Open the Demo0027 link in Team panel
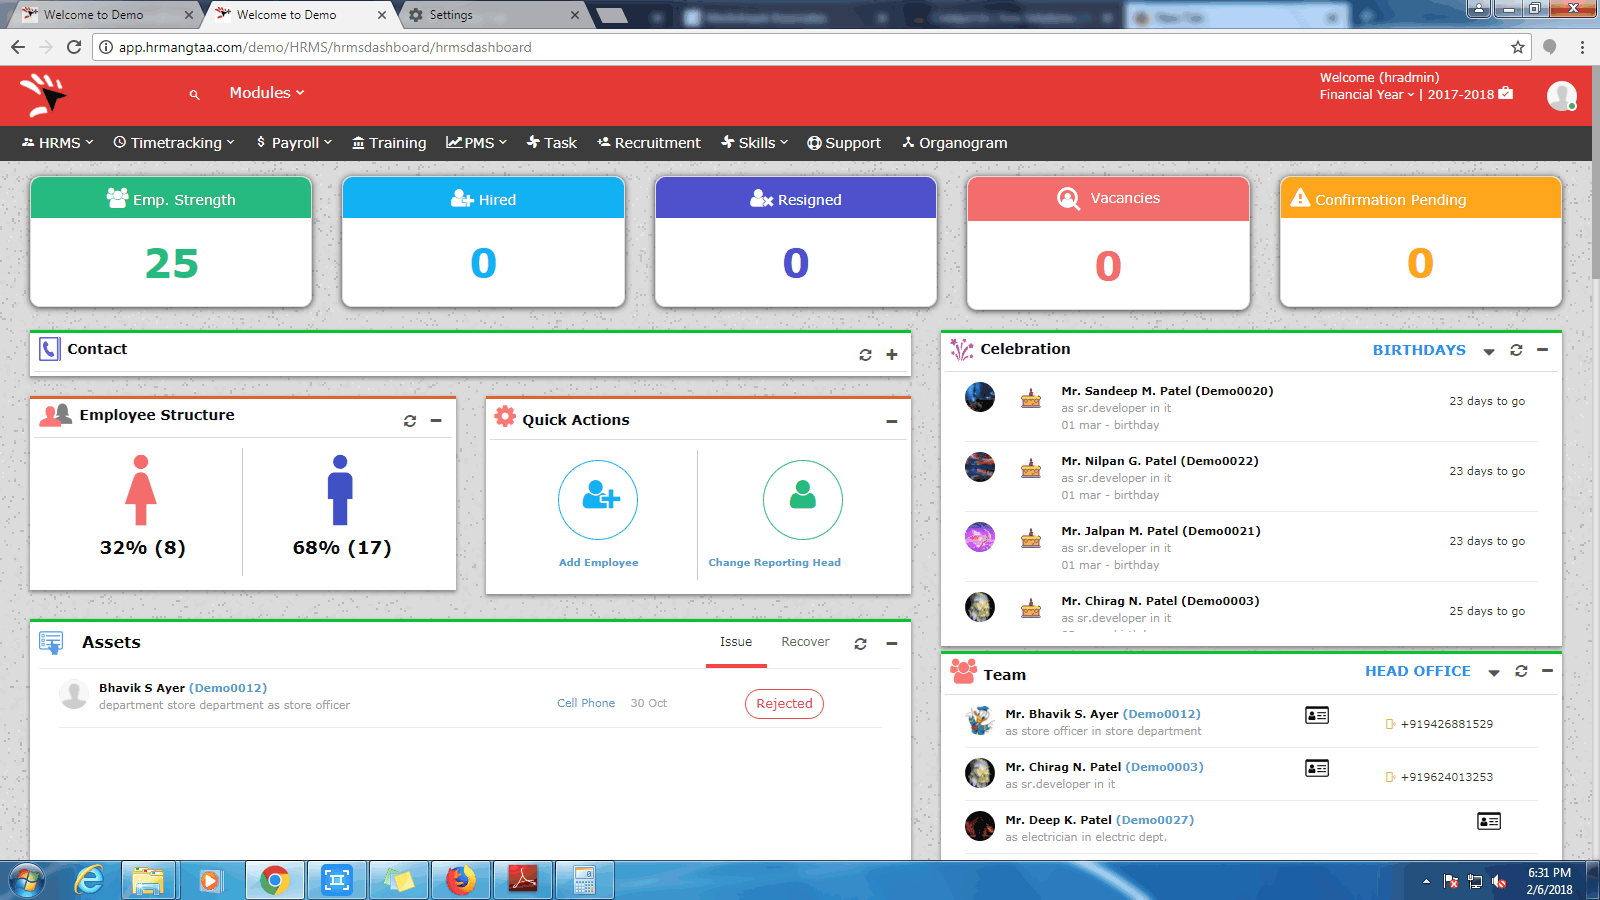 coord(1155,820)
